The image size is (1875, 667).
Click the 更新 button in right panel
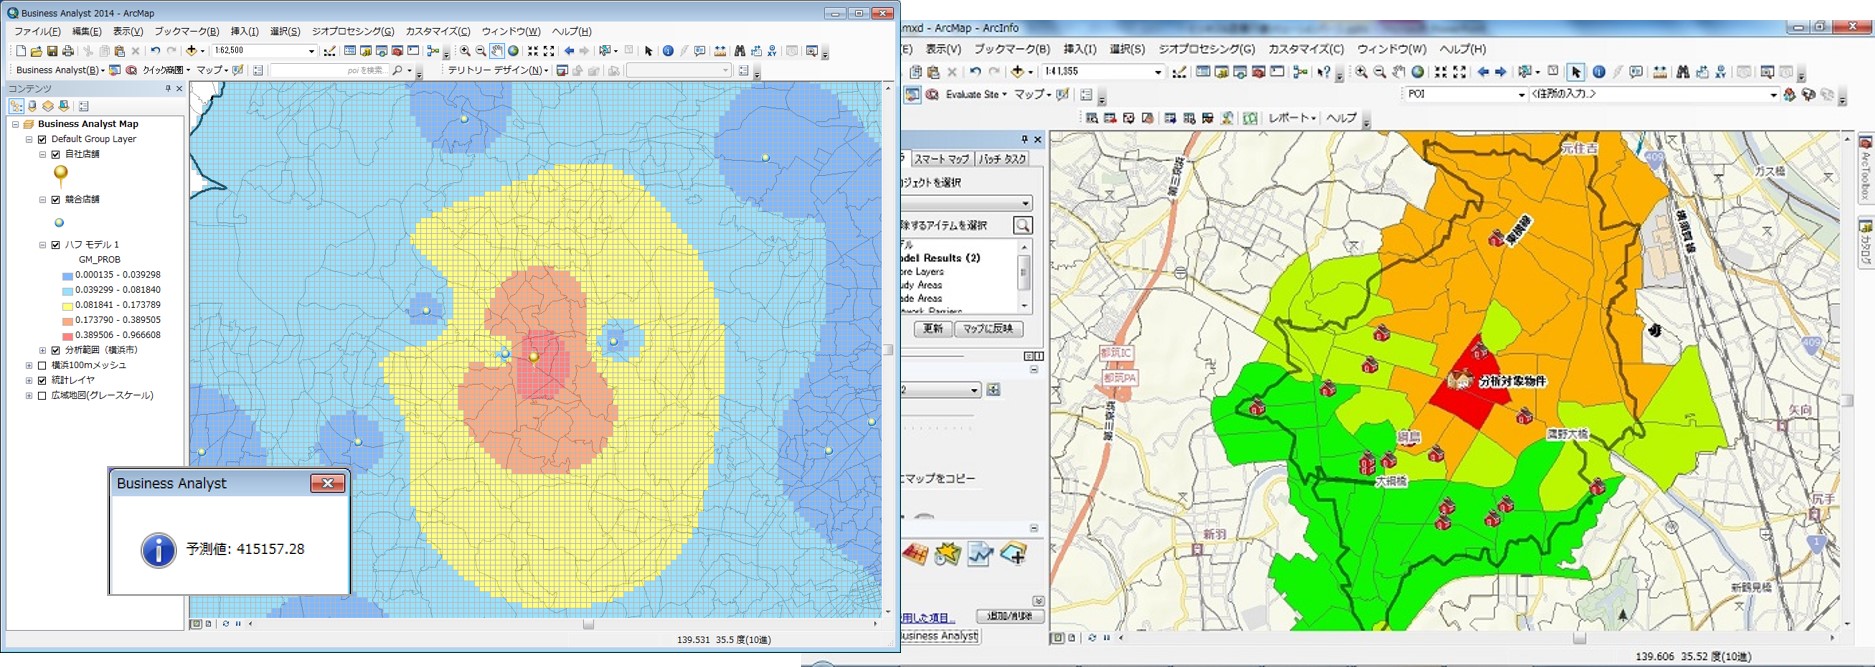pos(932,329)
